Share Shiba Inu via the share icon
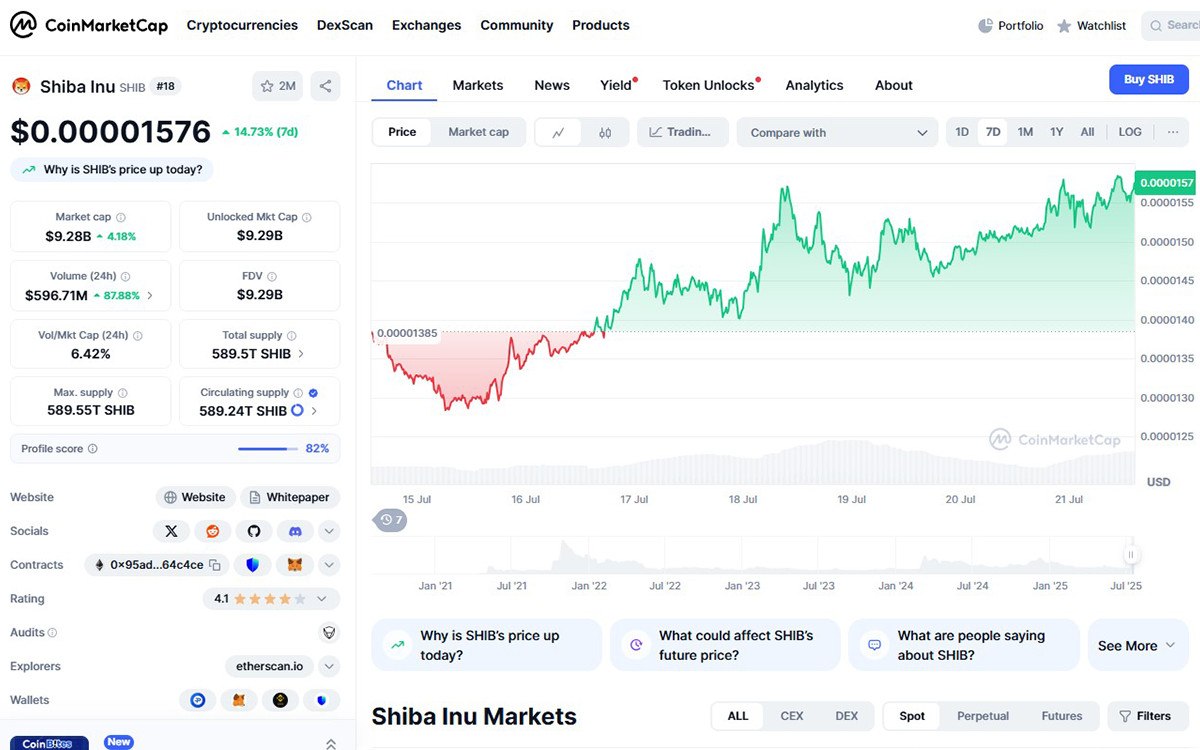 click(x=325, y=86)
